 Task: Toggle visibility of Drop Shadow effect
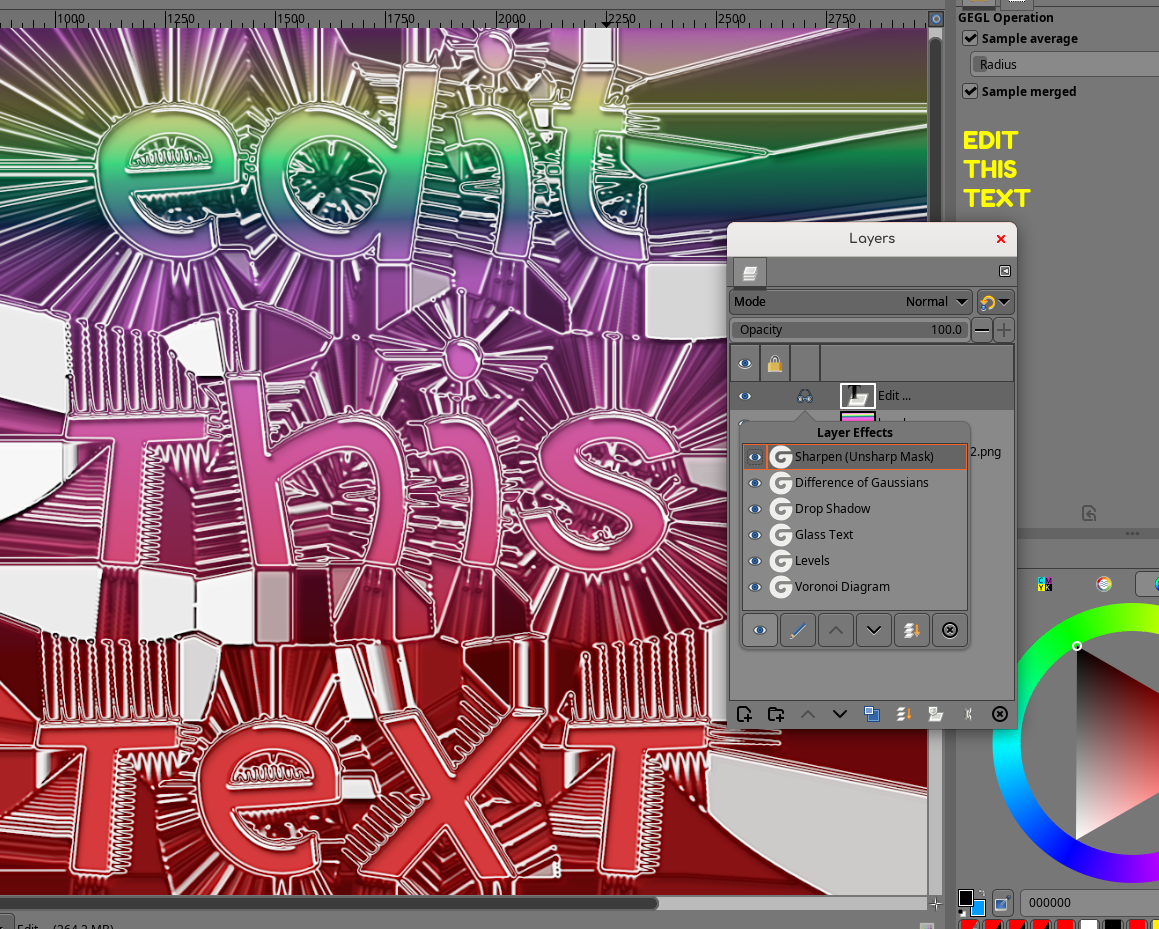755,509
